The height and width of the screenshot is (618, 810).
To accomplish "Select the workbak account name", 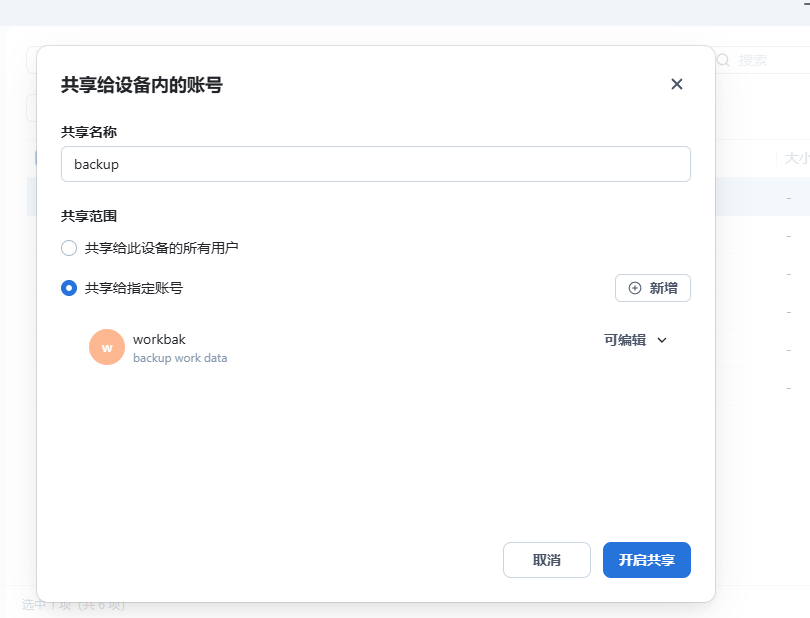I will point(159,340).
